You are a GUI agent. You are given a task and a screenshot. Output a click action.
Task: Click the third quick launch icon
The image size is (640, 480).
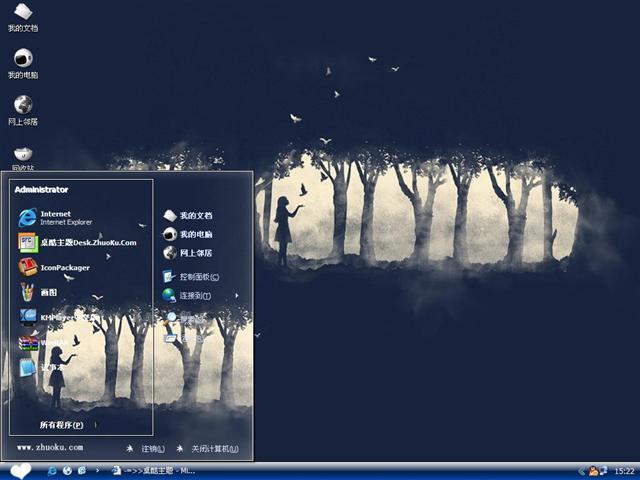tap(82, 471)
